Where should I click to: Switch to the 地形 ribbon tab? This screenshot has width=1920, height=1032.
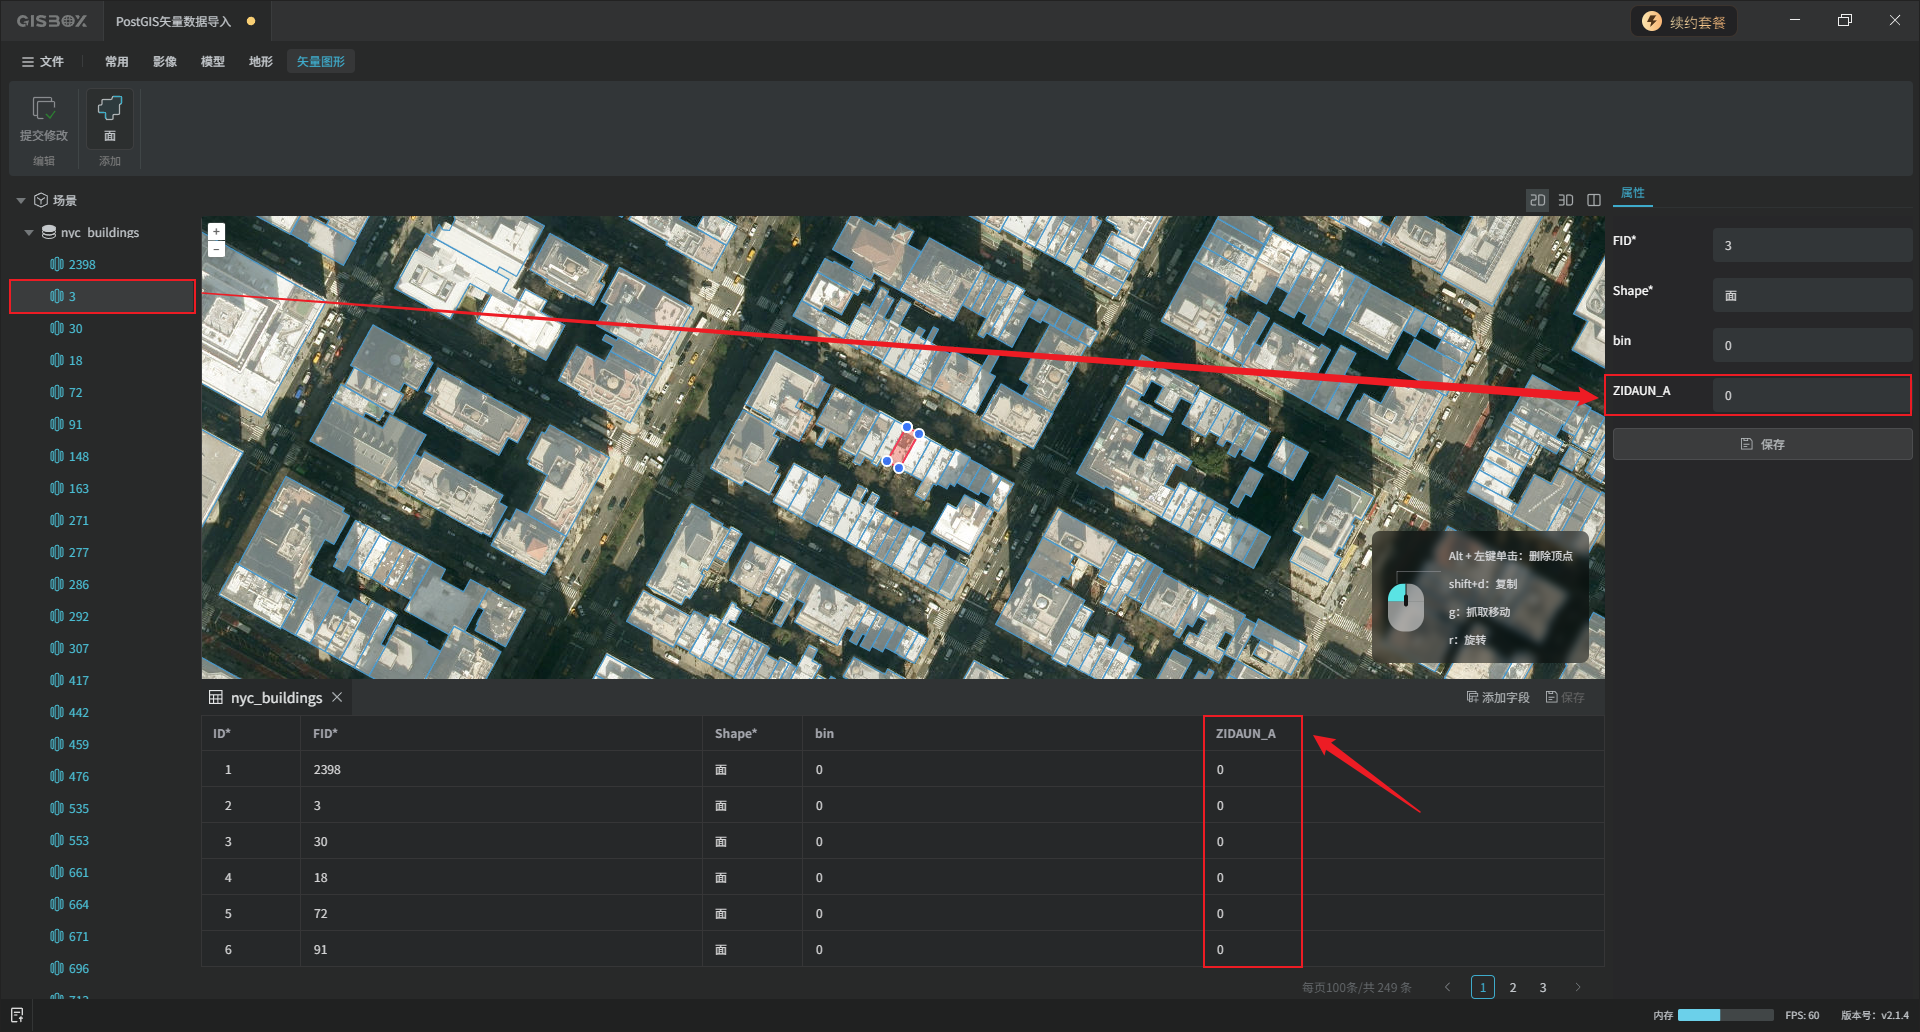coord(261,62)
